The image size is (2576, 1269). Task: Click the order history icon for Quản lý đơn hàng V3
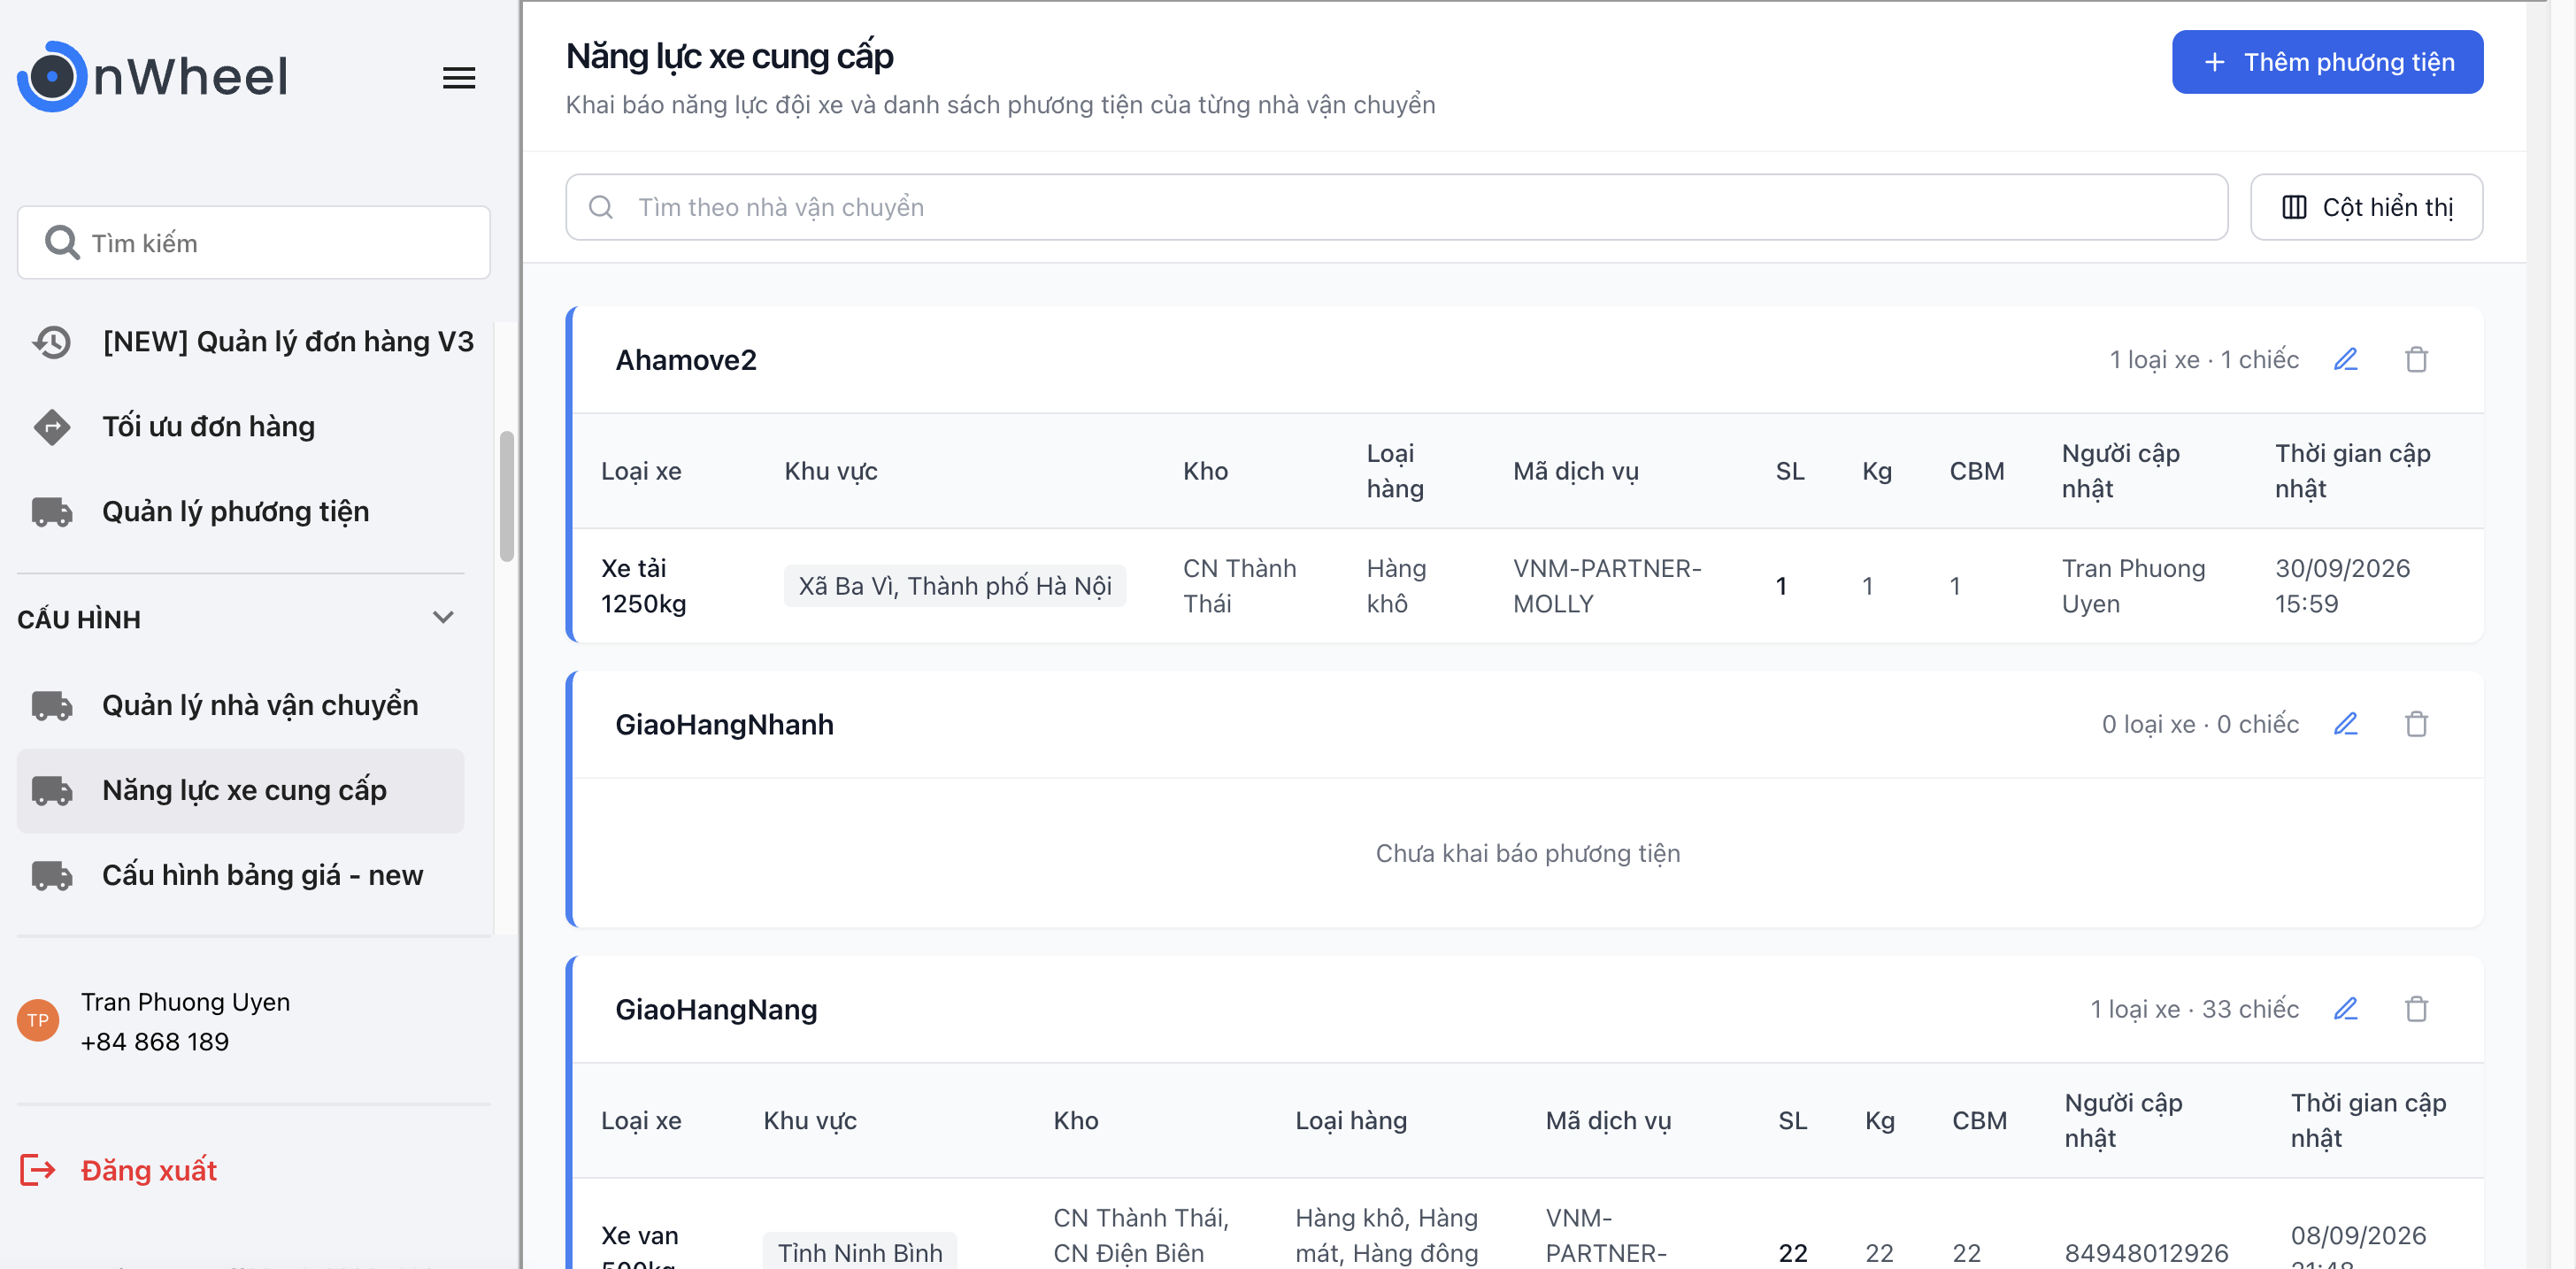pyautogui.click(x=51, y=342)
